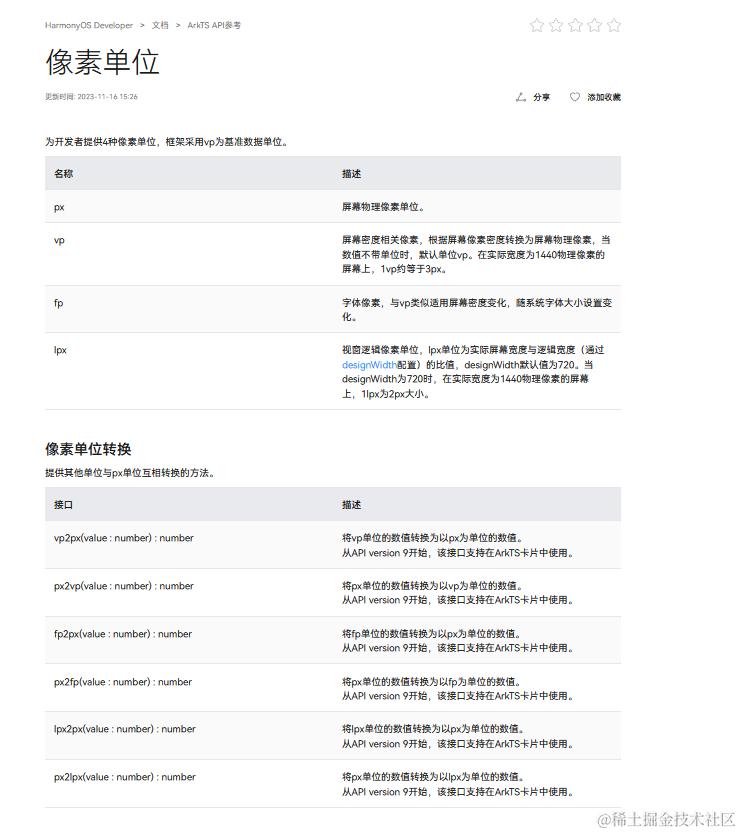The height and width of the screenshot is (834, 741).
Task: Select the px2vp(value : number) interface text
Action: pyautogui.click(x=124, y=586)
